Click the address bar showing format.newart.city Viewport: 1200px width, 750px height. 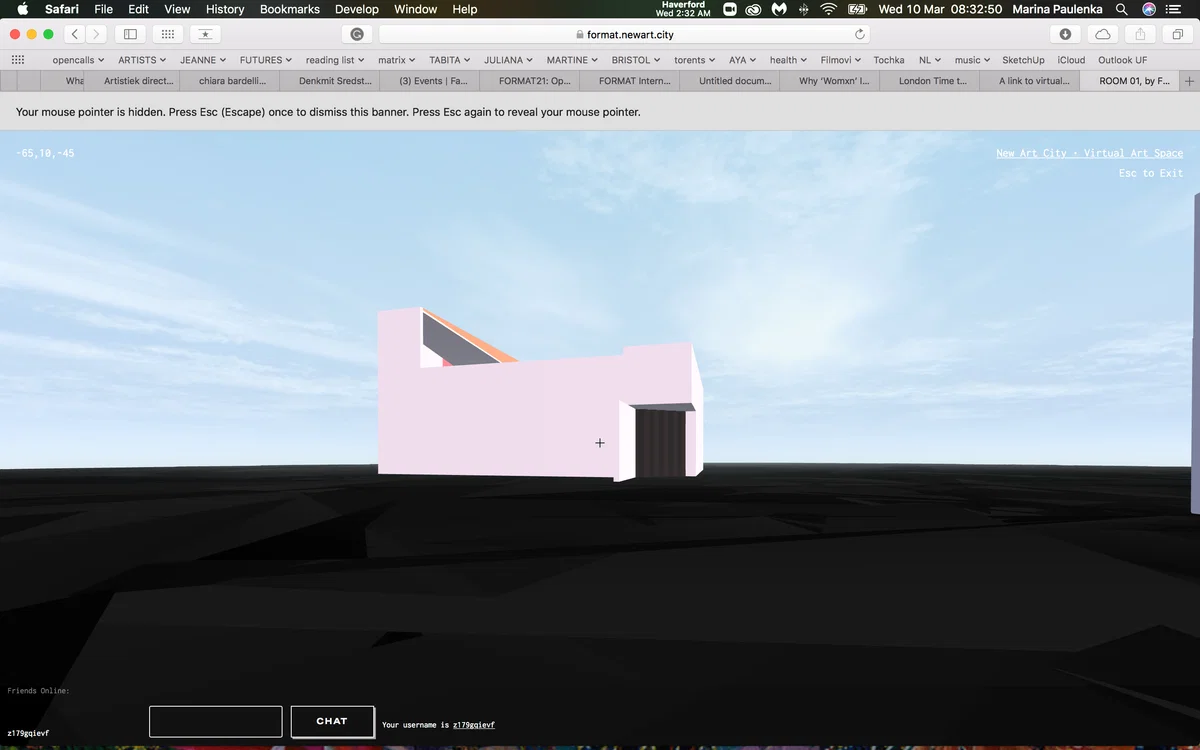tap(623, 34)
